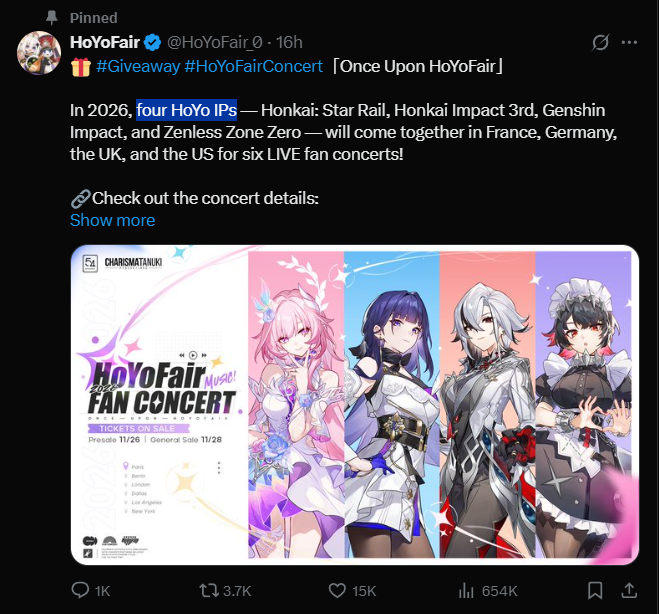This screenshot has width=659, height=614.
Task: Expand the post with Show more
Action: (x=112, y=220)
